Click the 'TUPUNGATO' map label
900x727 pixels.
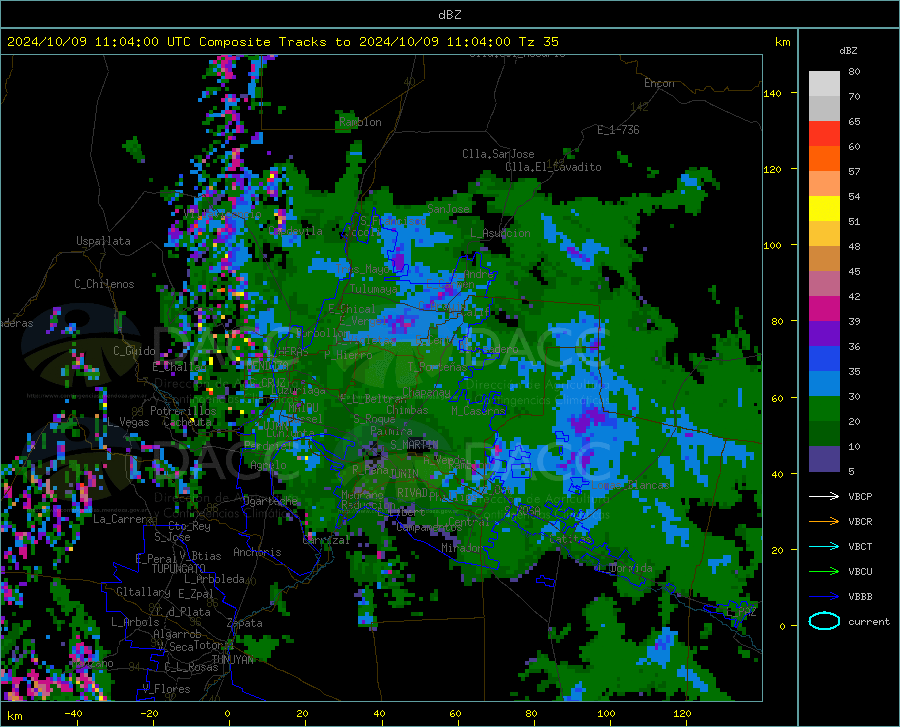click(179, 569)
